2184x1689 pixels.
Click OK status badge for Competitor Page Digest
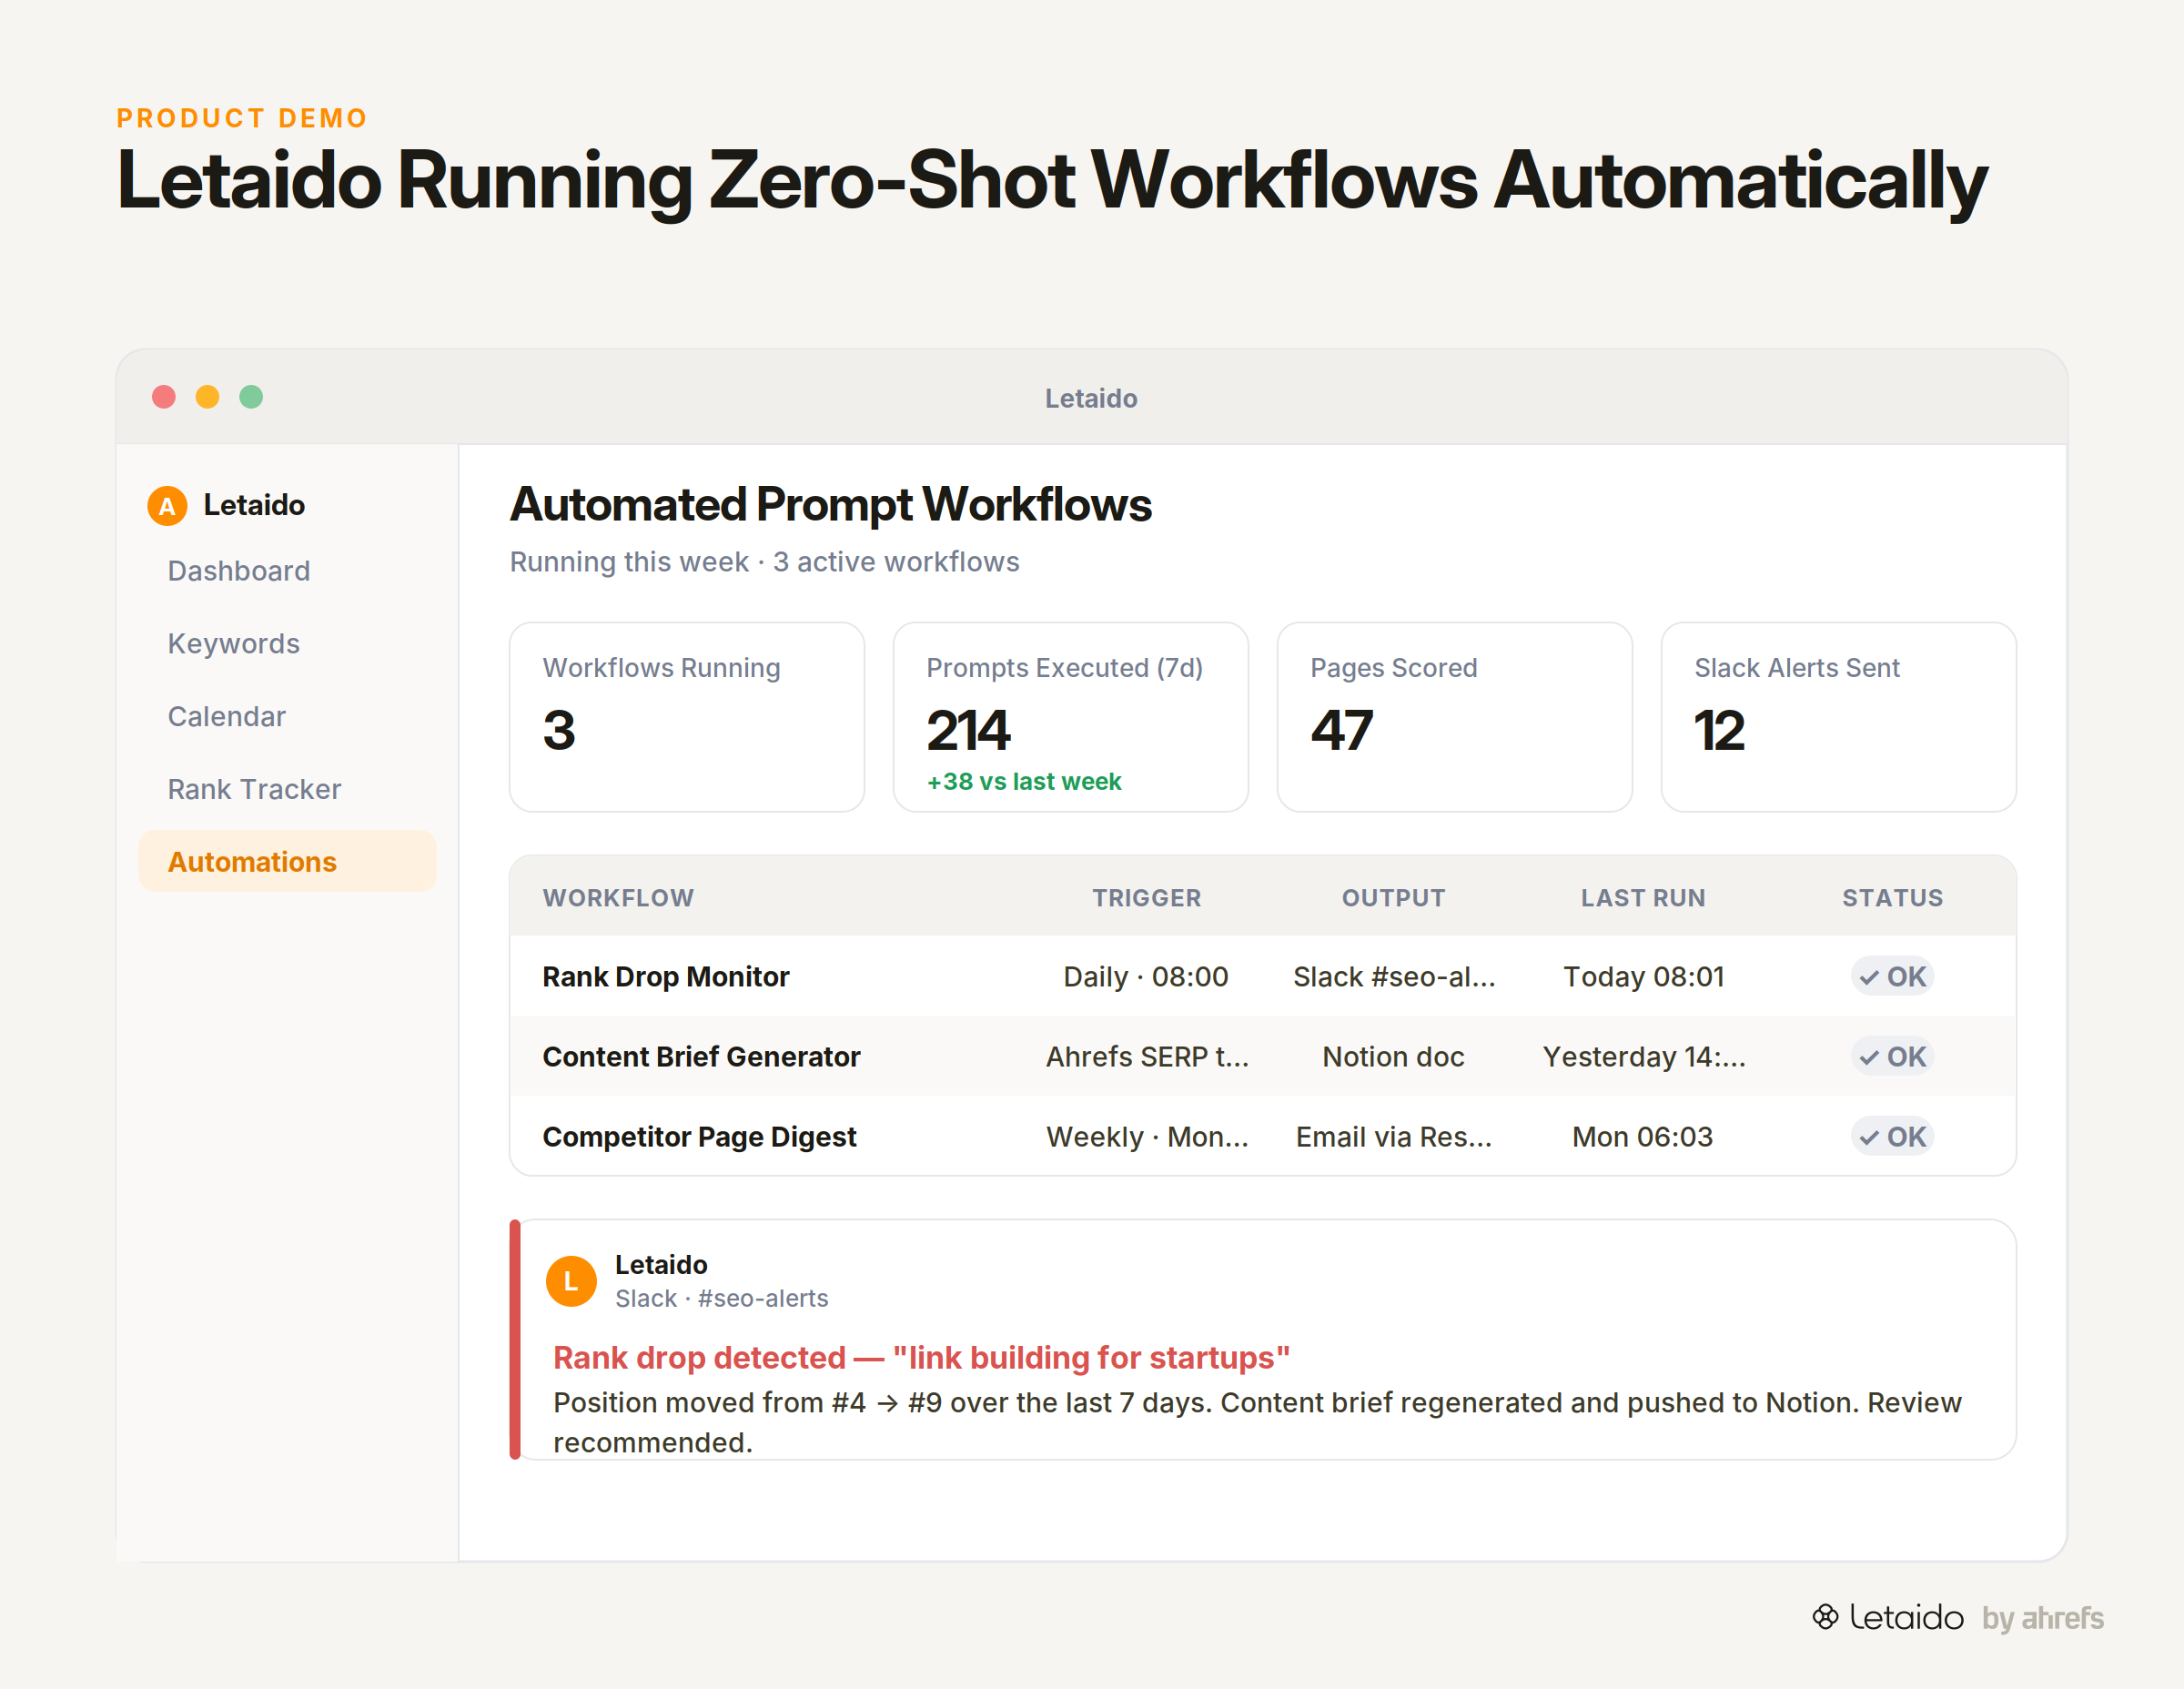coord(1892,1137)
